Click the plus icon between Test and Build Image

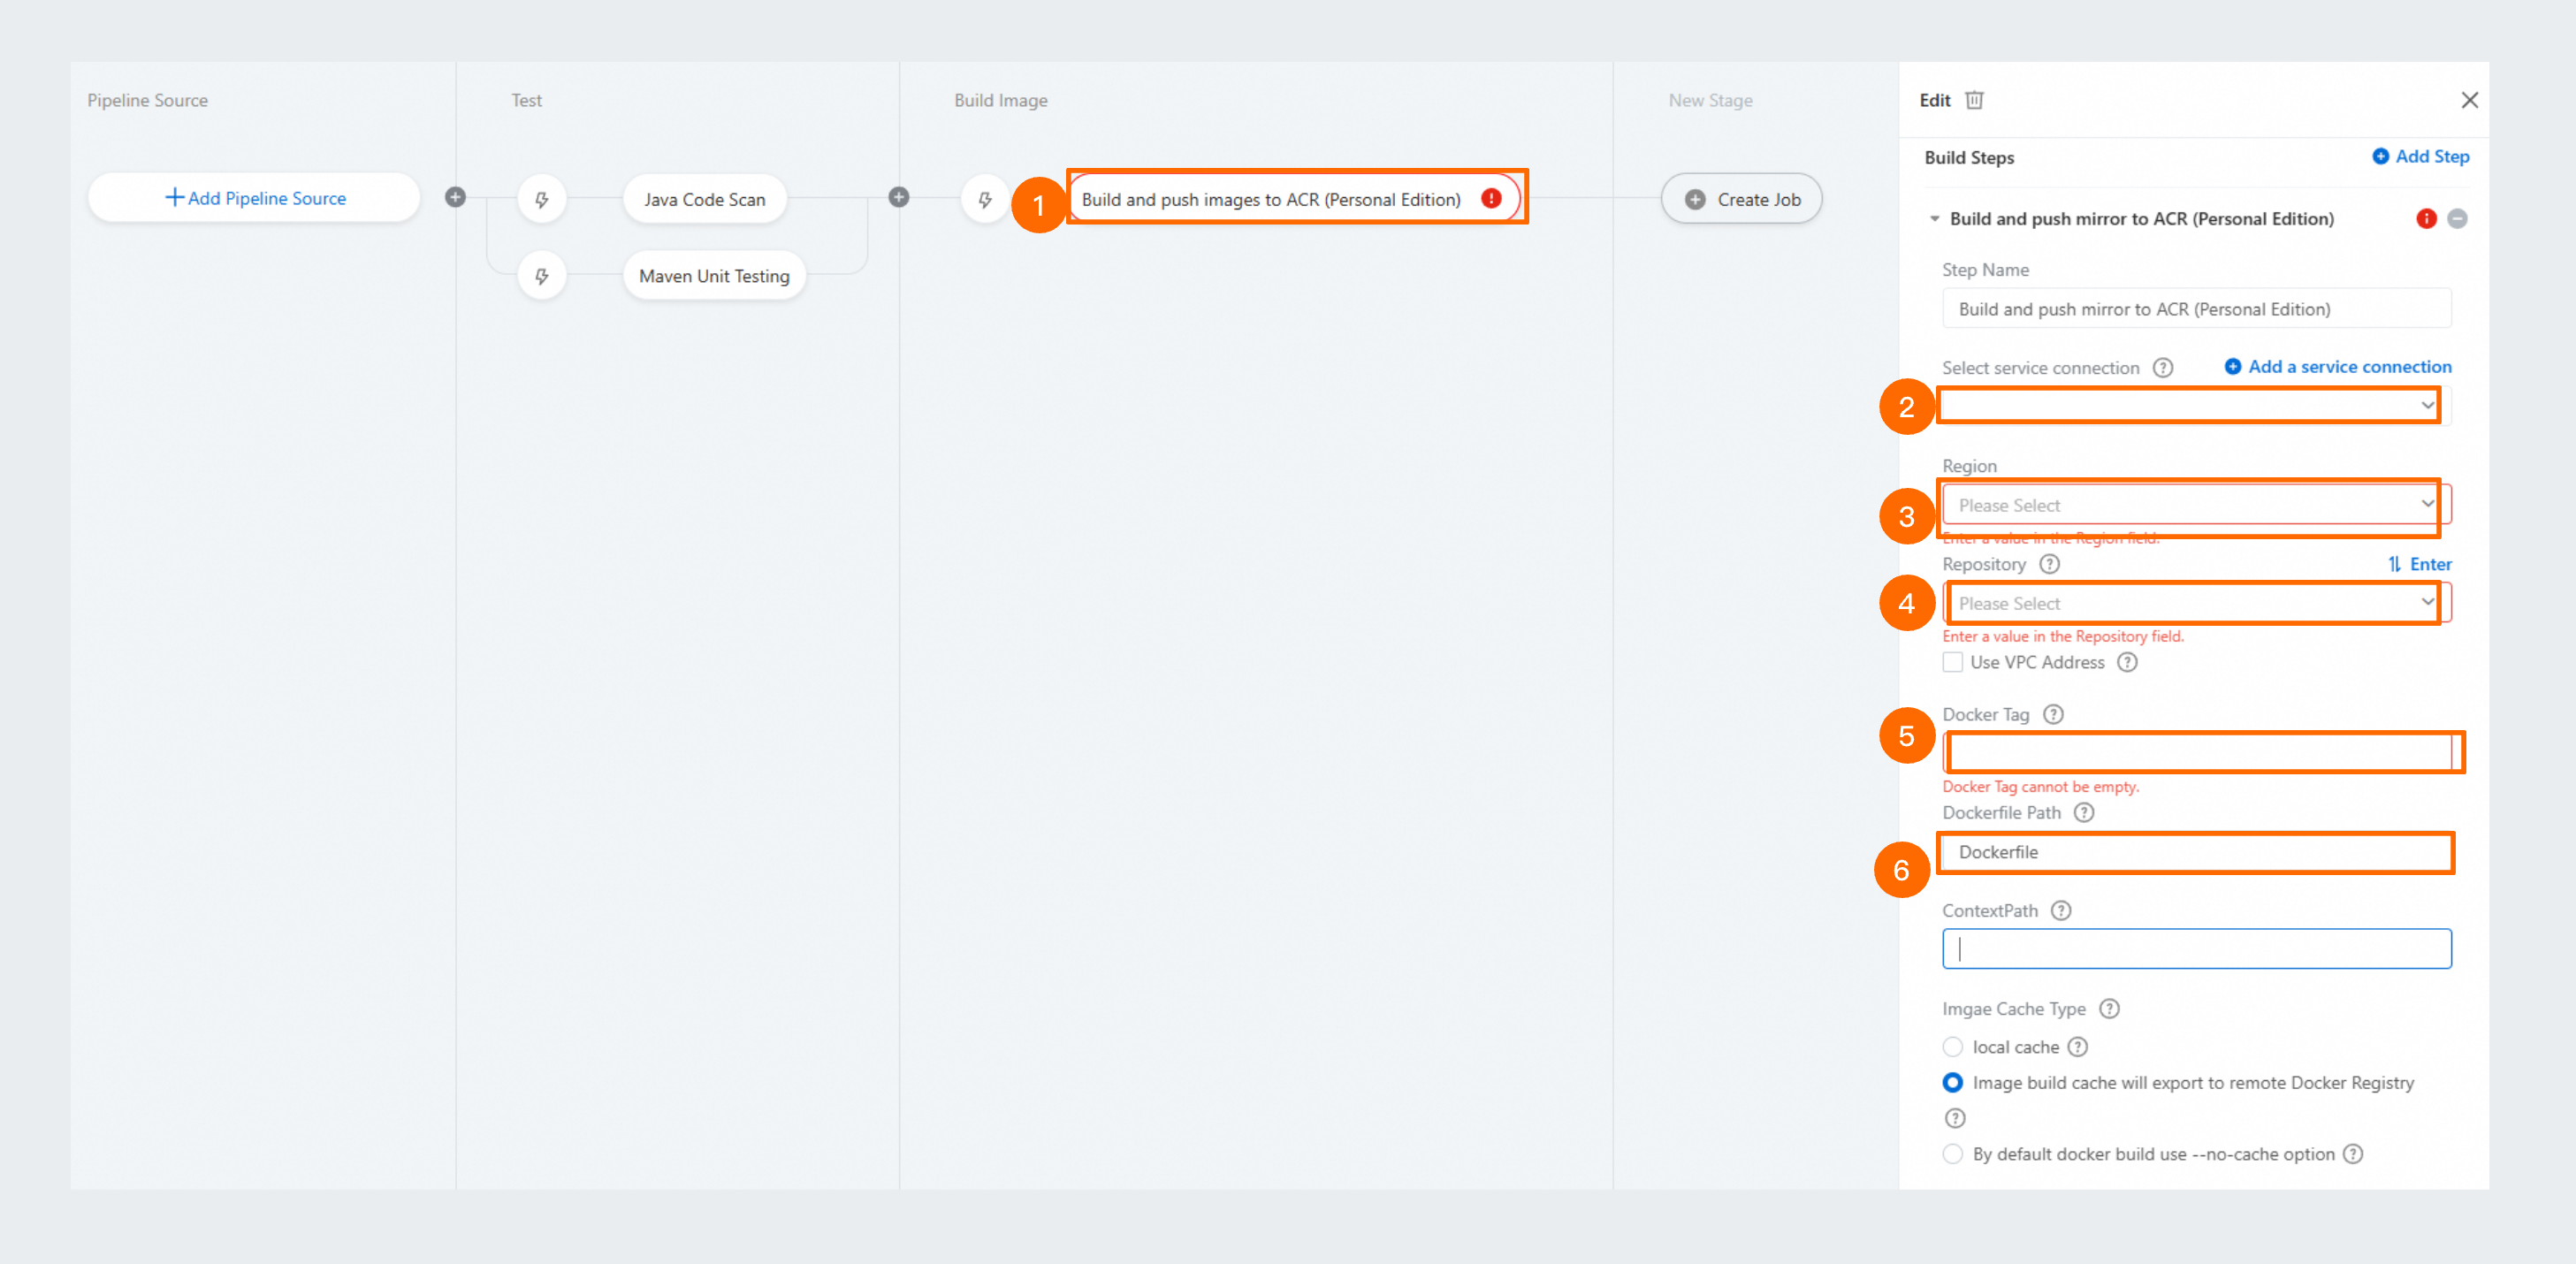coord(899,197)
